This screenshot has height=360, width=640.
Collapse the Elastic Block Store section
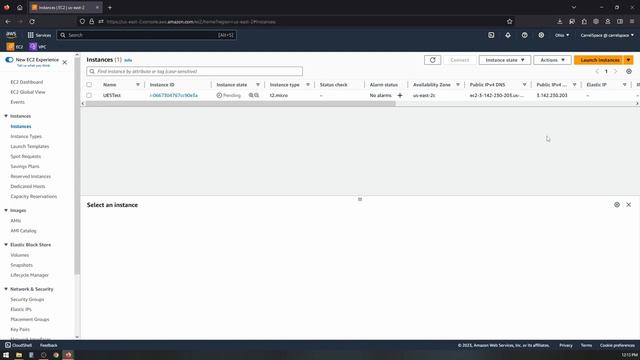6,244
